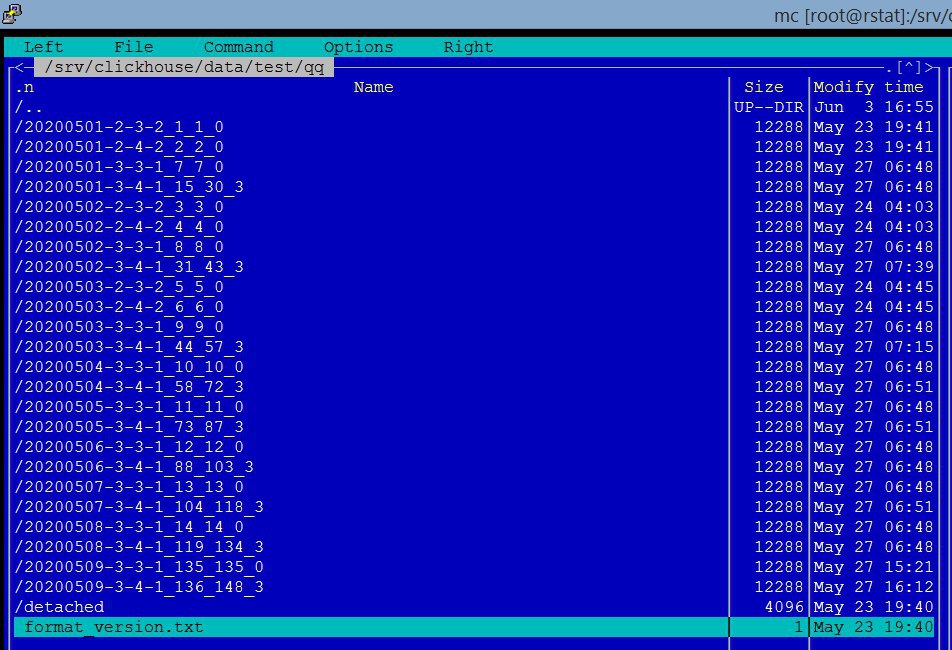Open the File menu
Image resolution: width=952 pixels, height=650 pixels.
point(134,47)
